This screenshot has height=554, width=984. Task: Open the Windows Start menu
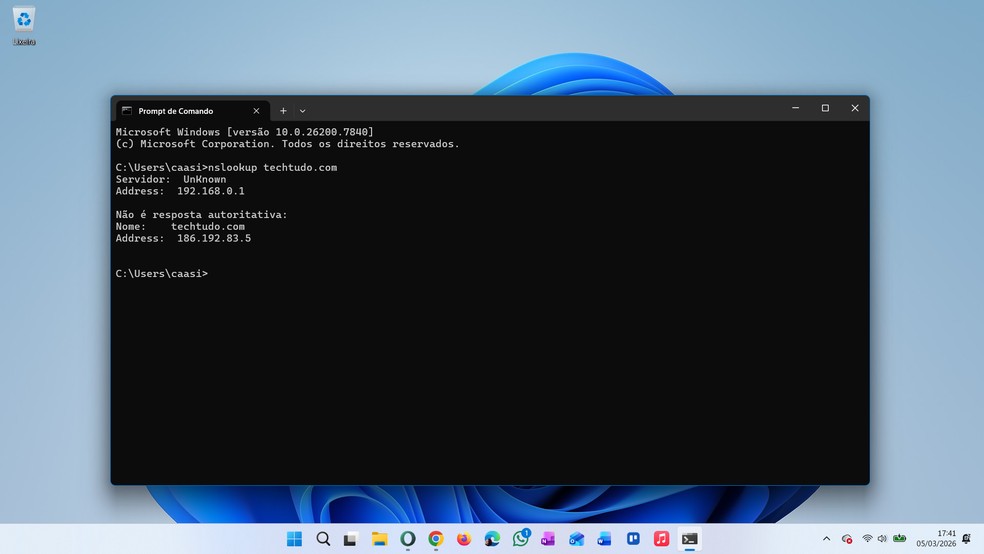point(294,539)
